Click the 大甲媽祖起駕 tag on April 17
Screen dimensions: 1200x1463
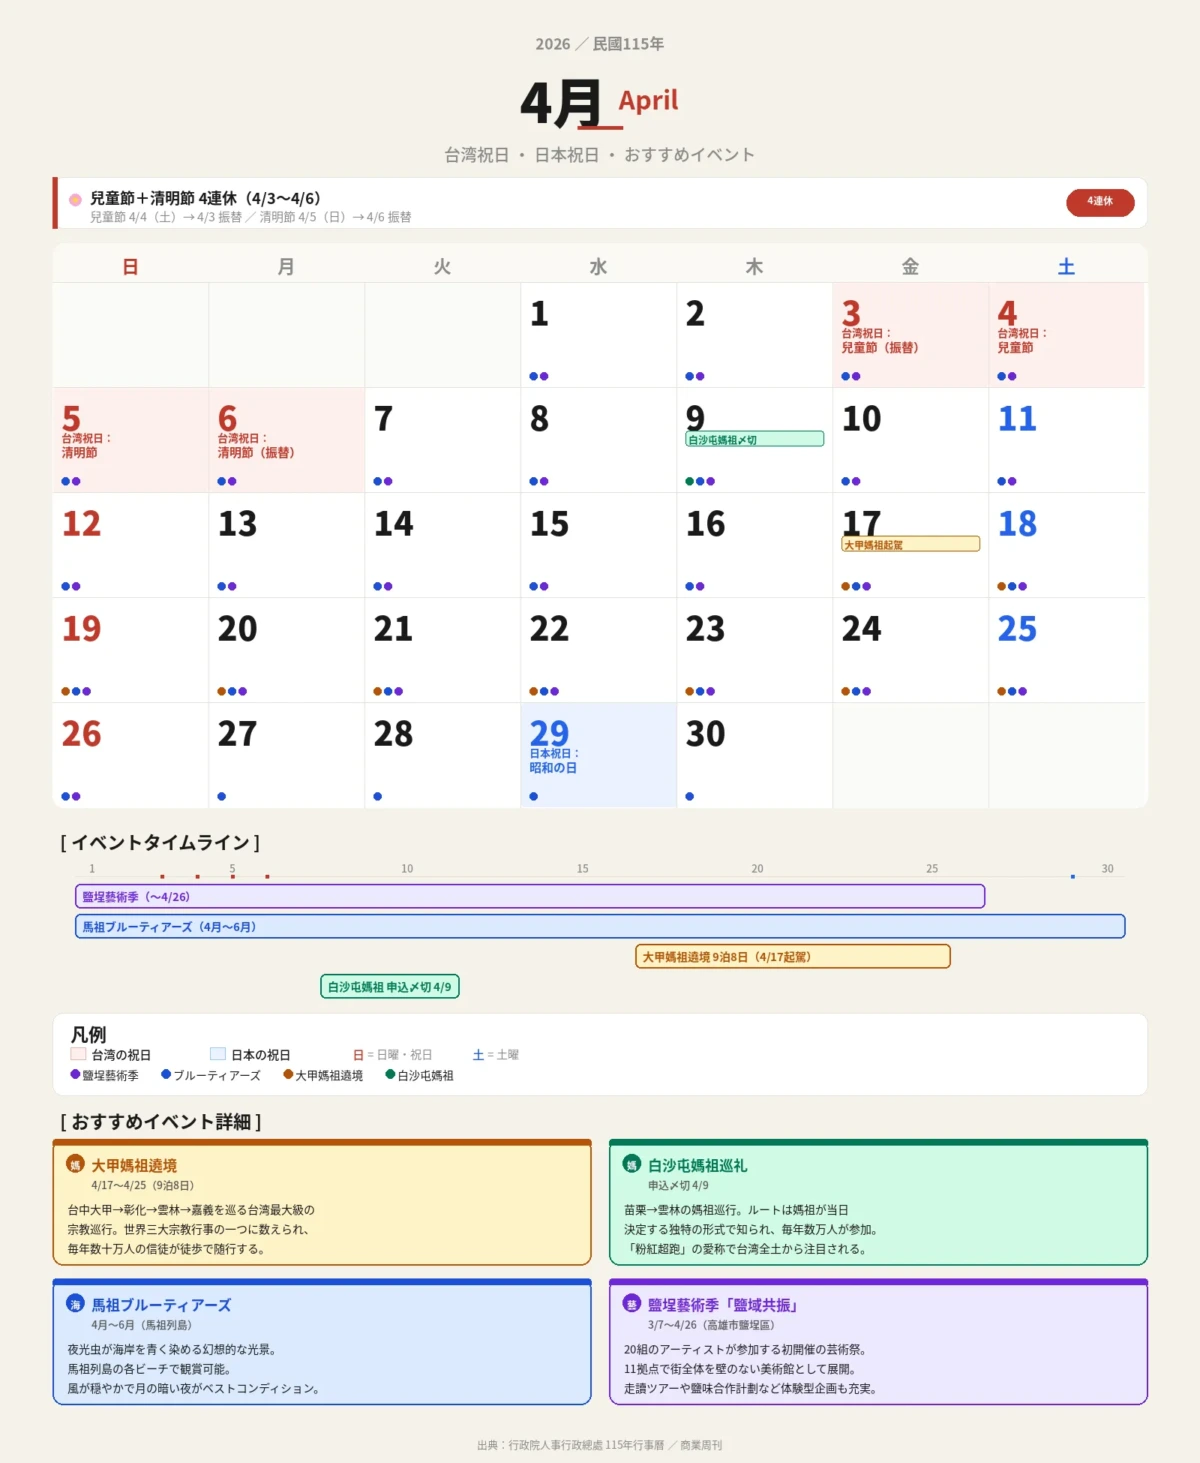(x=910, y=544)
